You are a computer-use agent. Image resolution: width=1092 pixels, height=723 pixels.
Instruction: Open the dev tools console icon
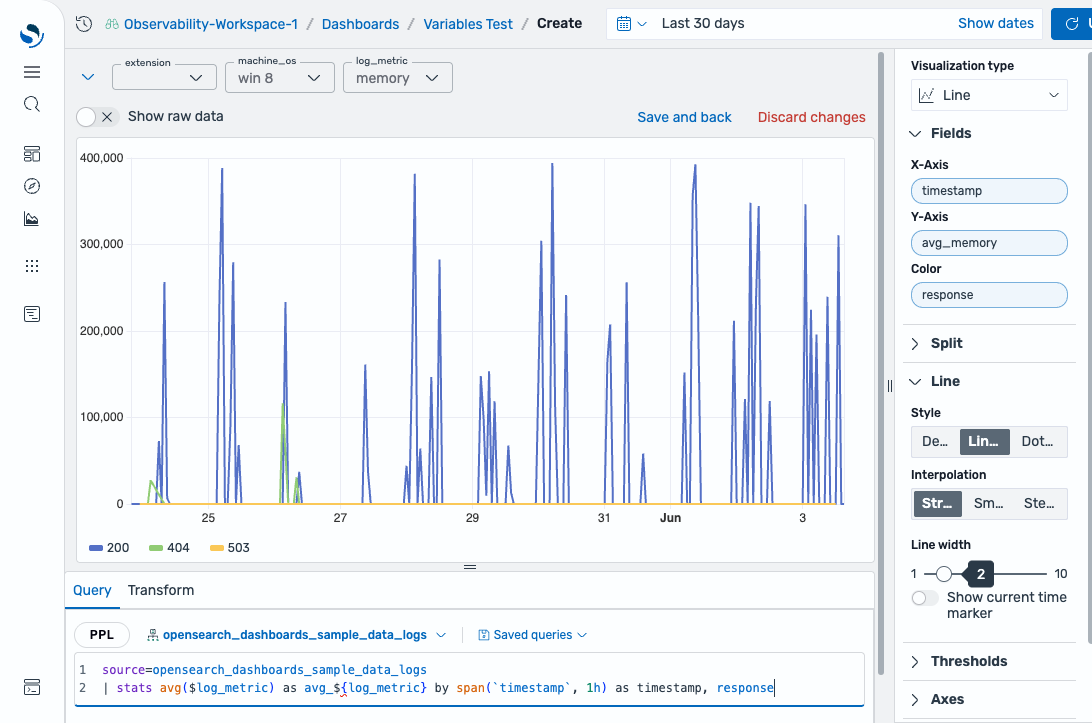pyautogui.click(x=32, y=687)
